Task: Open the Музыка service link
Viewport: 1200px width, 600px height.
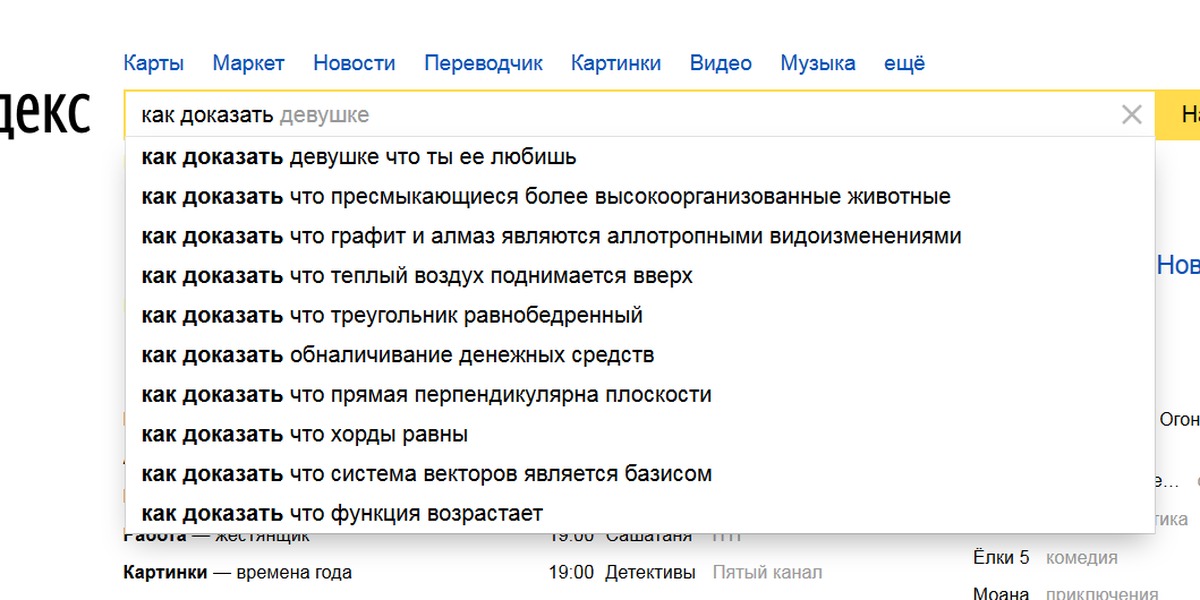Action: click(x=817, y=63)
